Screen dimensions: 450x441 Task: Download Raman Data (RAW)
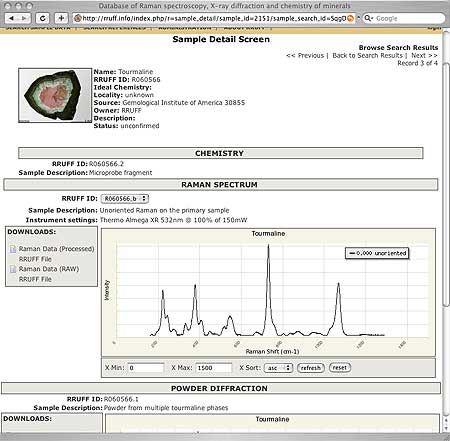[x=49, y=269]
